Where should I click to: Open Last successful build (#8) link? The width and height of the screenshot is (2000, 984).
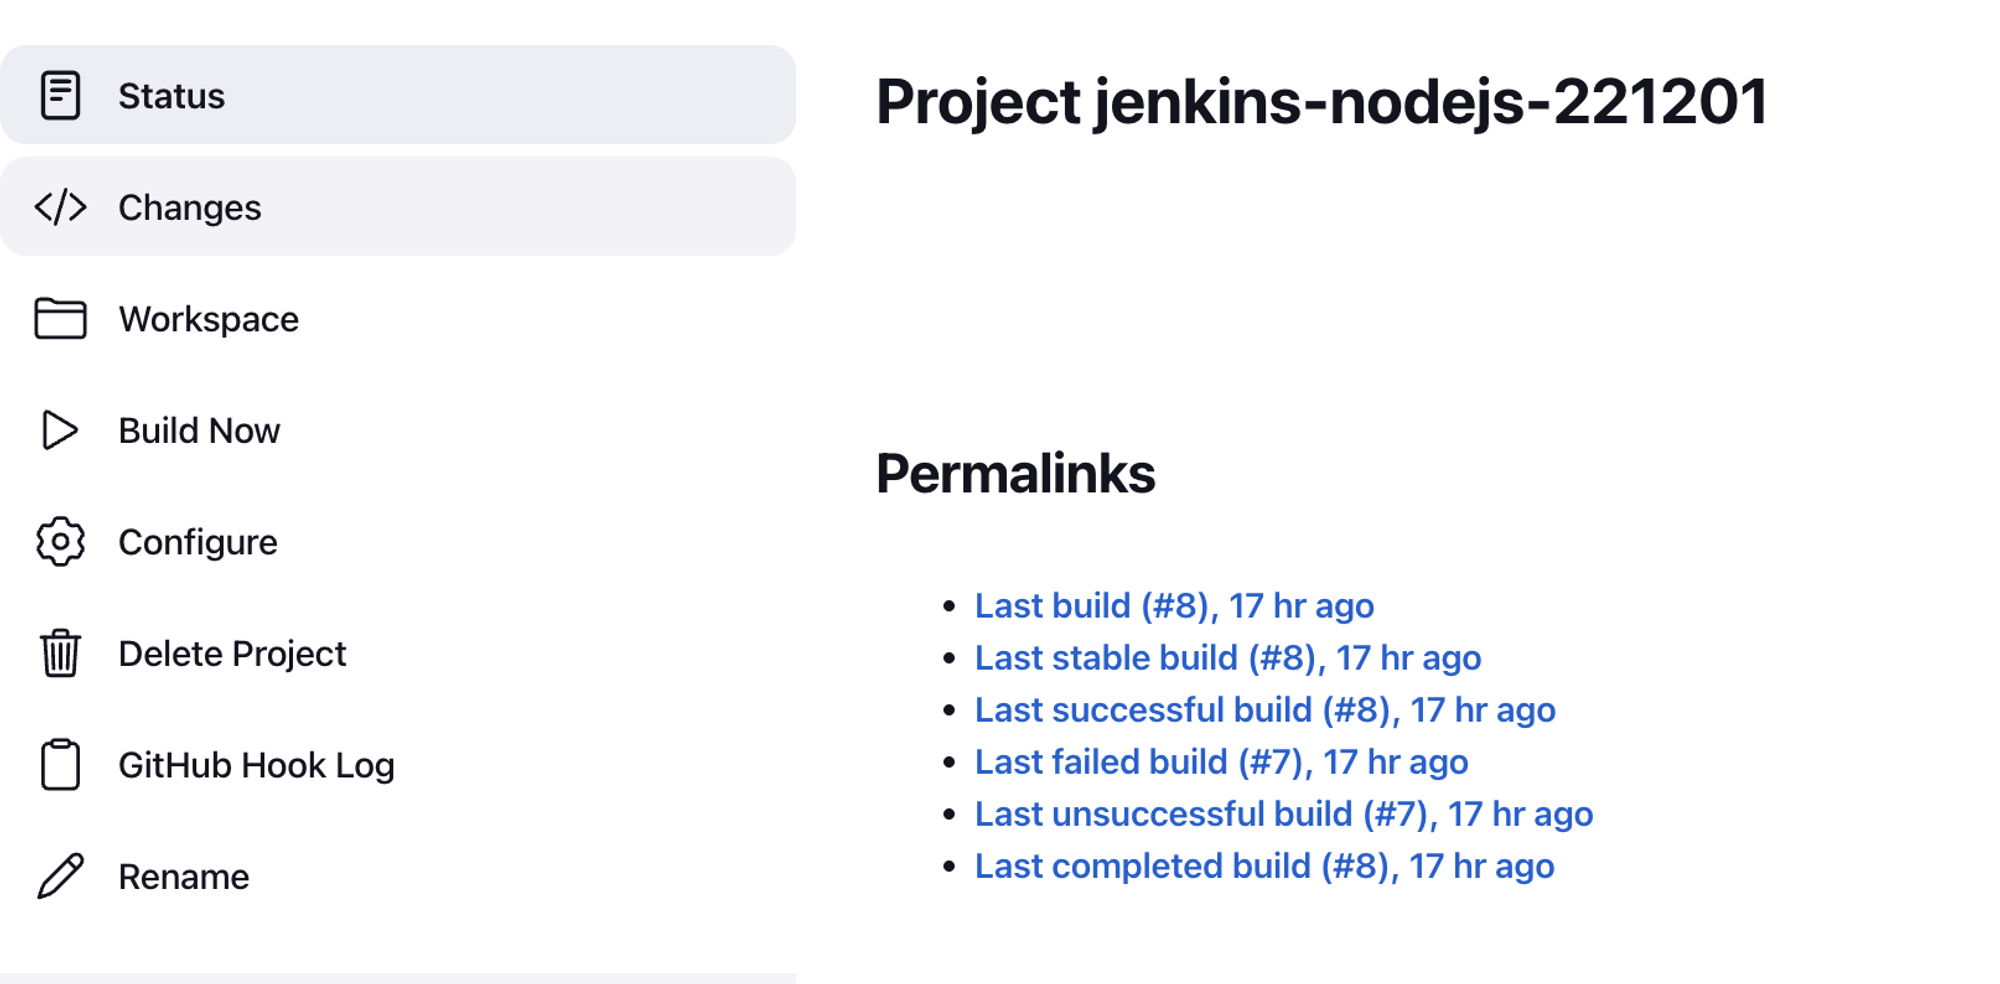click(1265, 709)
